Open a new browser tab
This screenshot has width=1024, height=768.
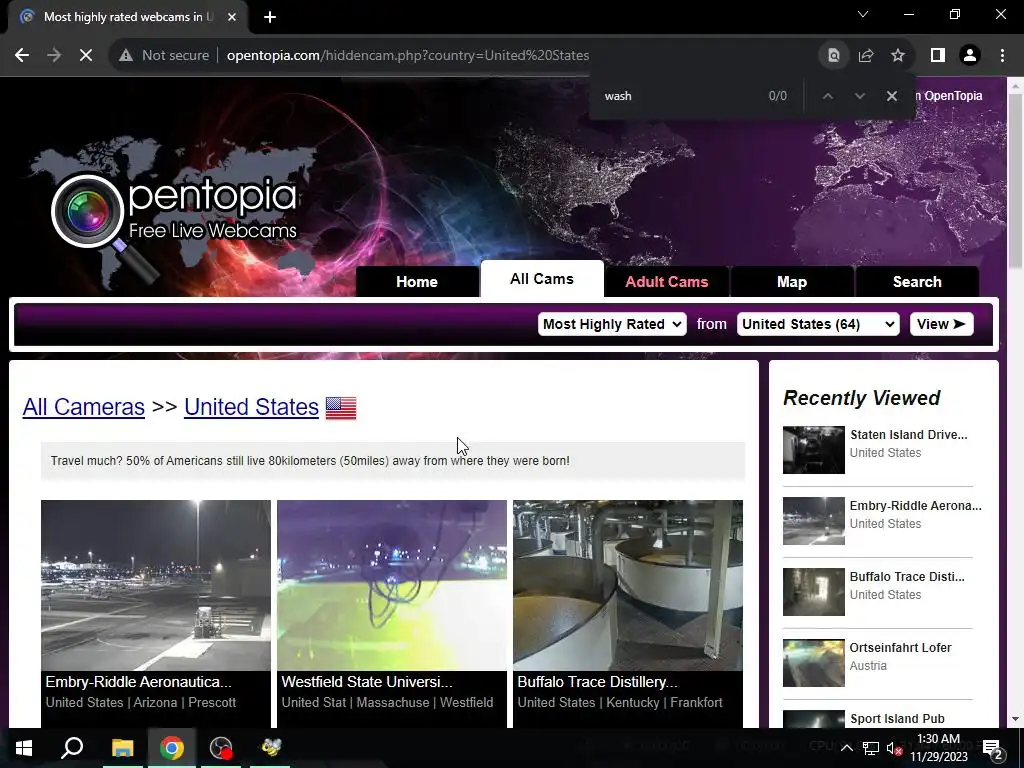270,17
